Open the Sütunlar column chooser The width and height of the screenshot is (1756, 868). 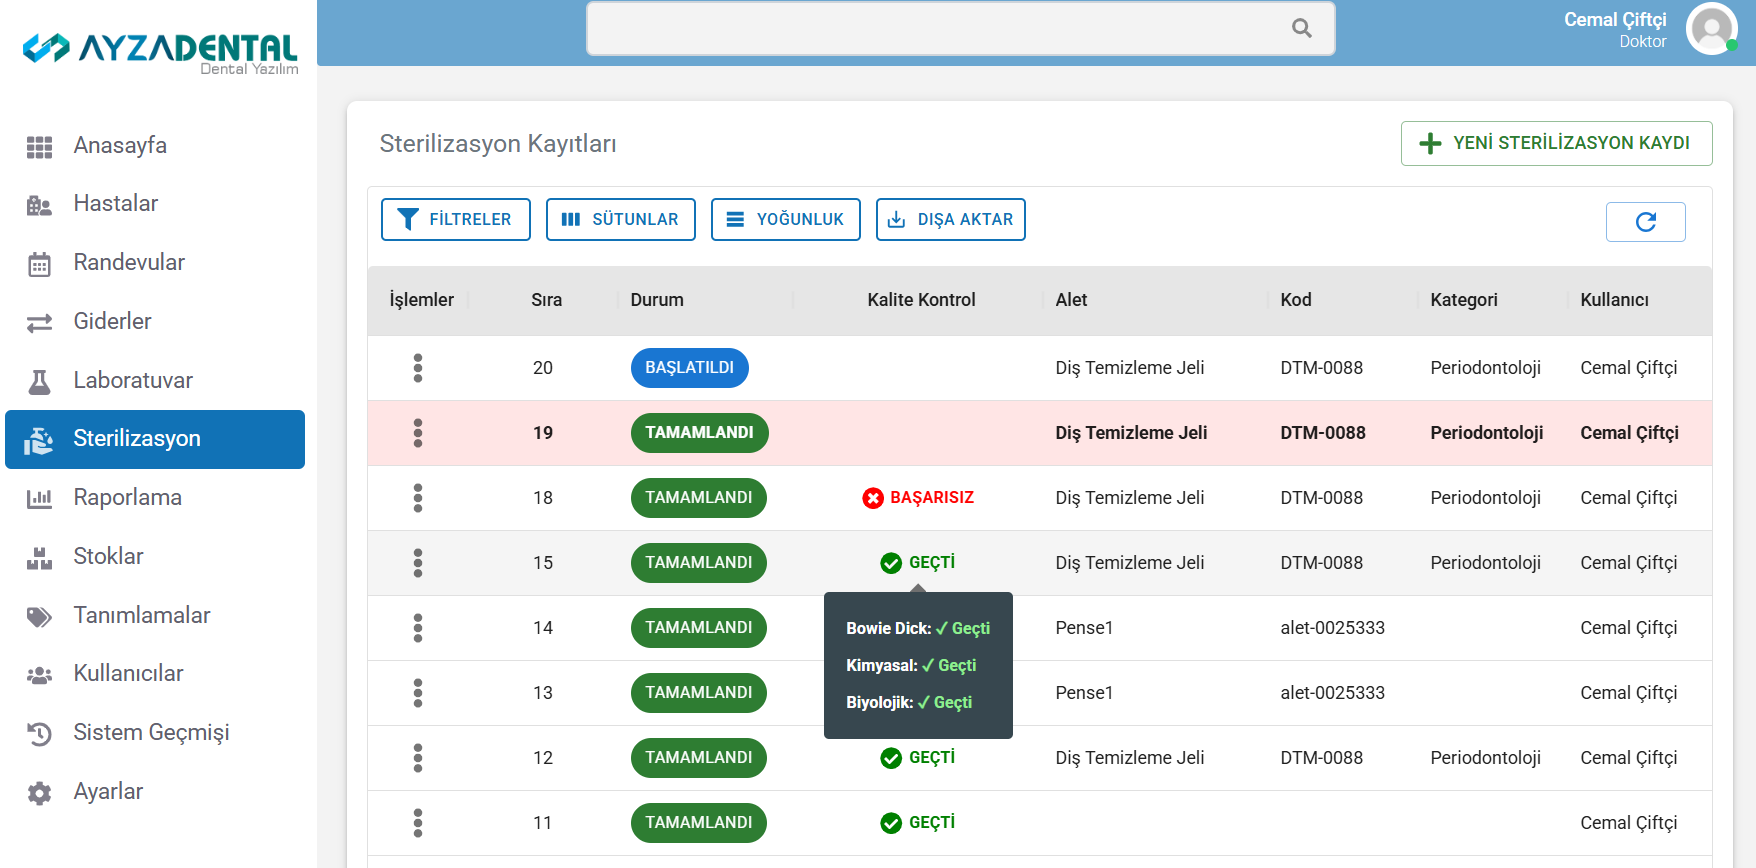pyautogui.click(x=620, y=219)
